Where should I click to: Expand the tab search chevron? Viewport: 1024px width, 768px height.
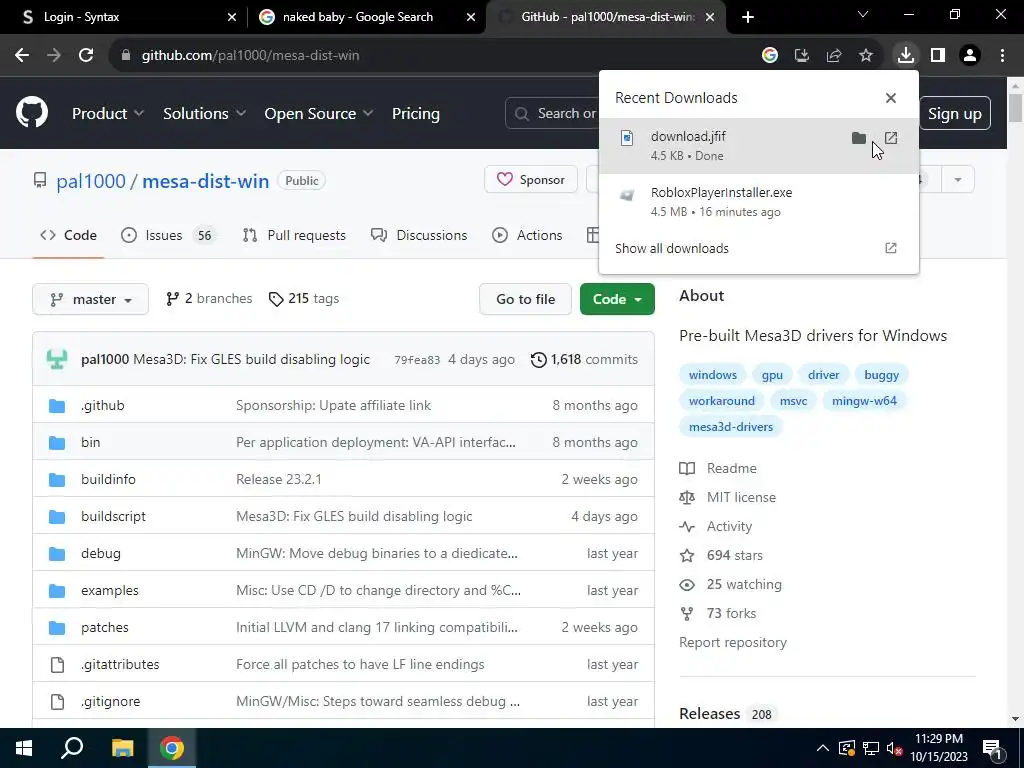pos(863,14)
